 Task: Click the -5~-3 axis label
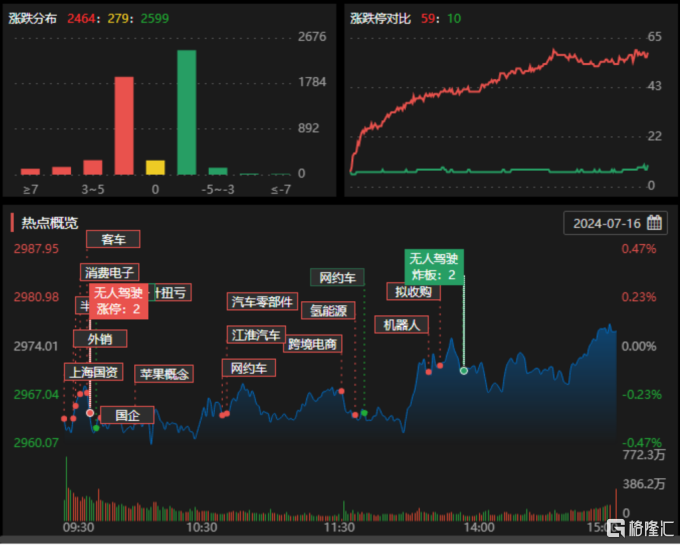[x=218, y=189]
